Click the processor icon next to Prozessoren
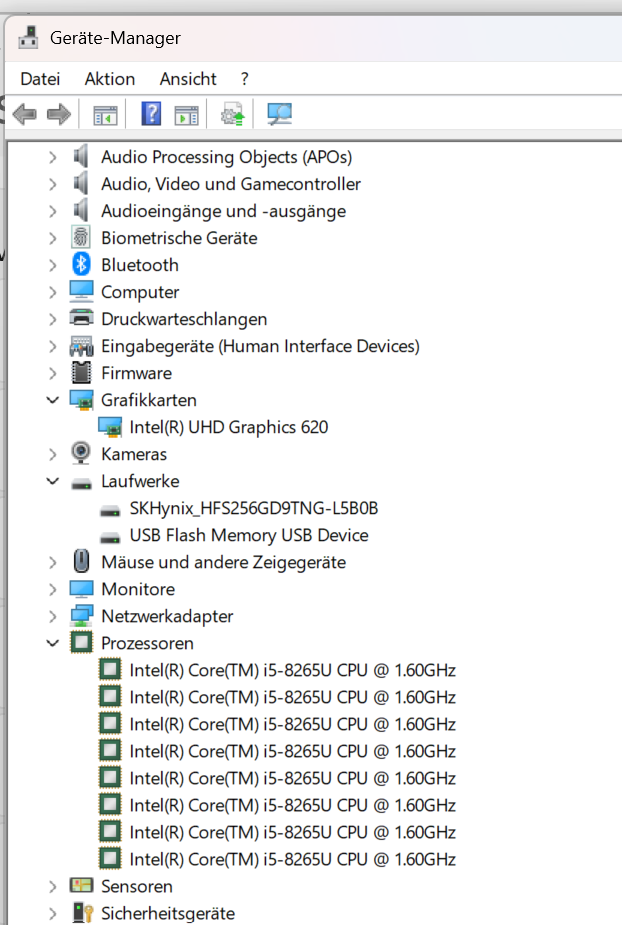Image resolution: width=622 pixels, height=925 pixels. pos(81,642)
